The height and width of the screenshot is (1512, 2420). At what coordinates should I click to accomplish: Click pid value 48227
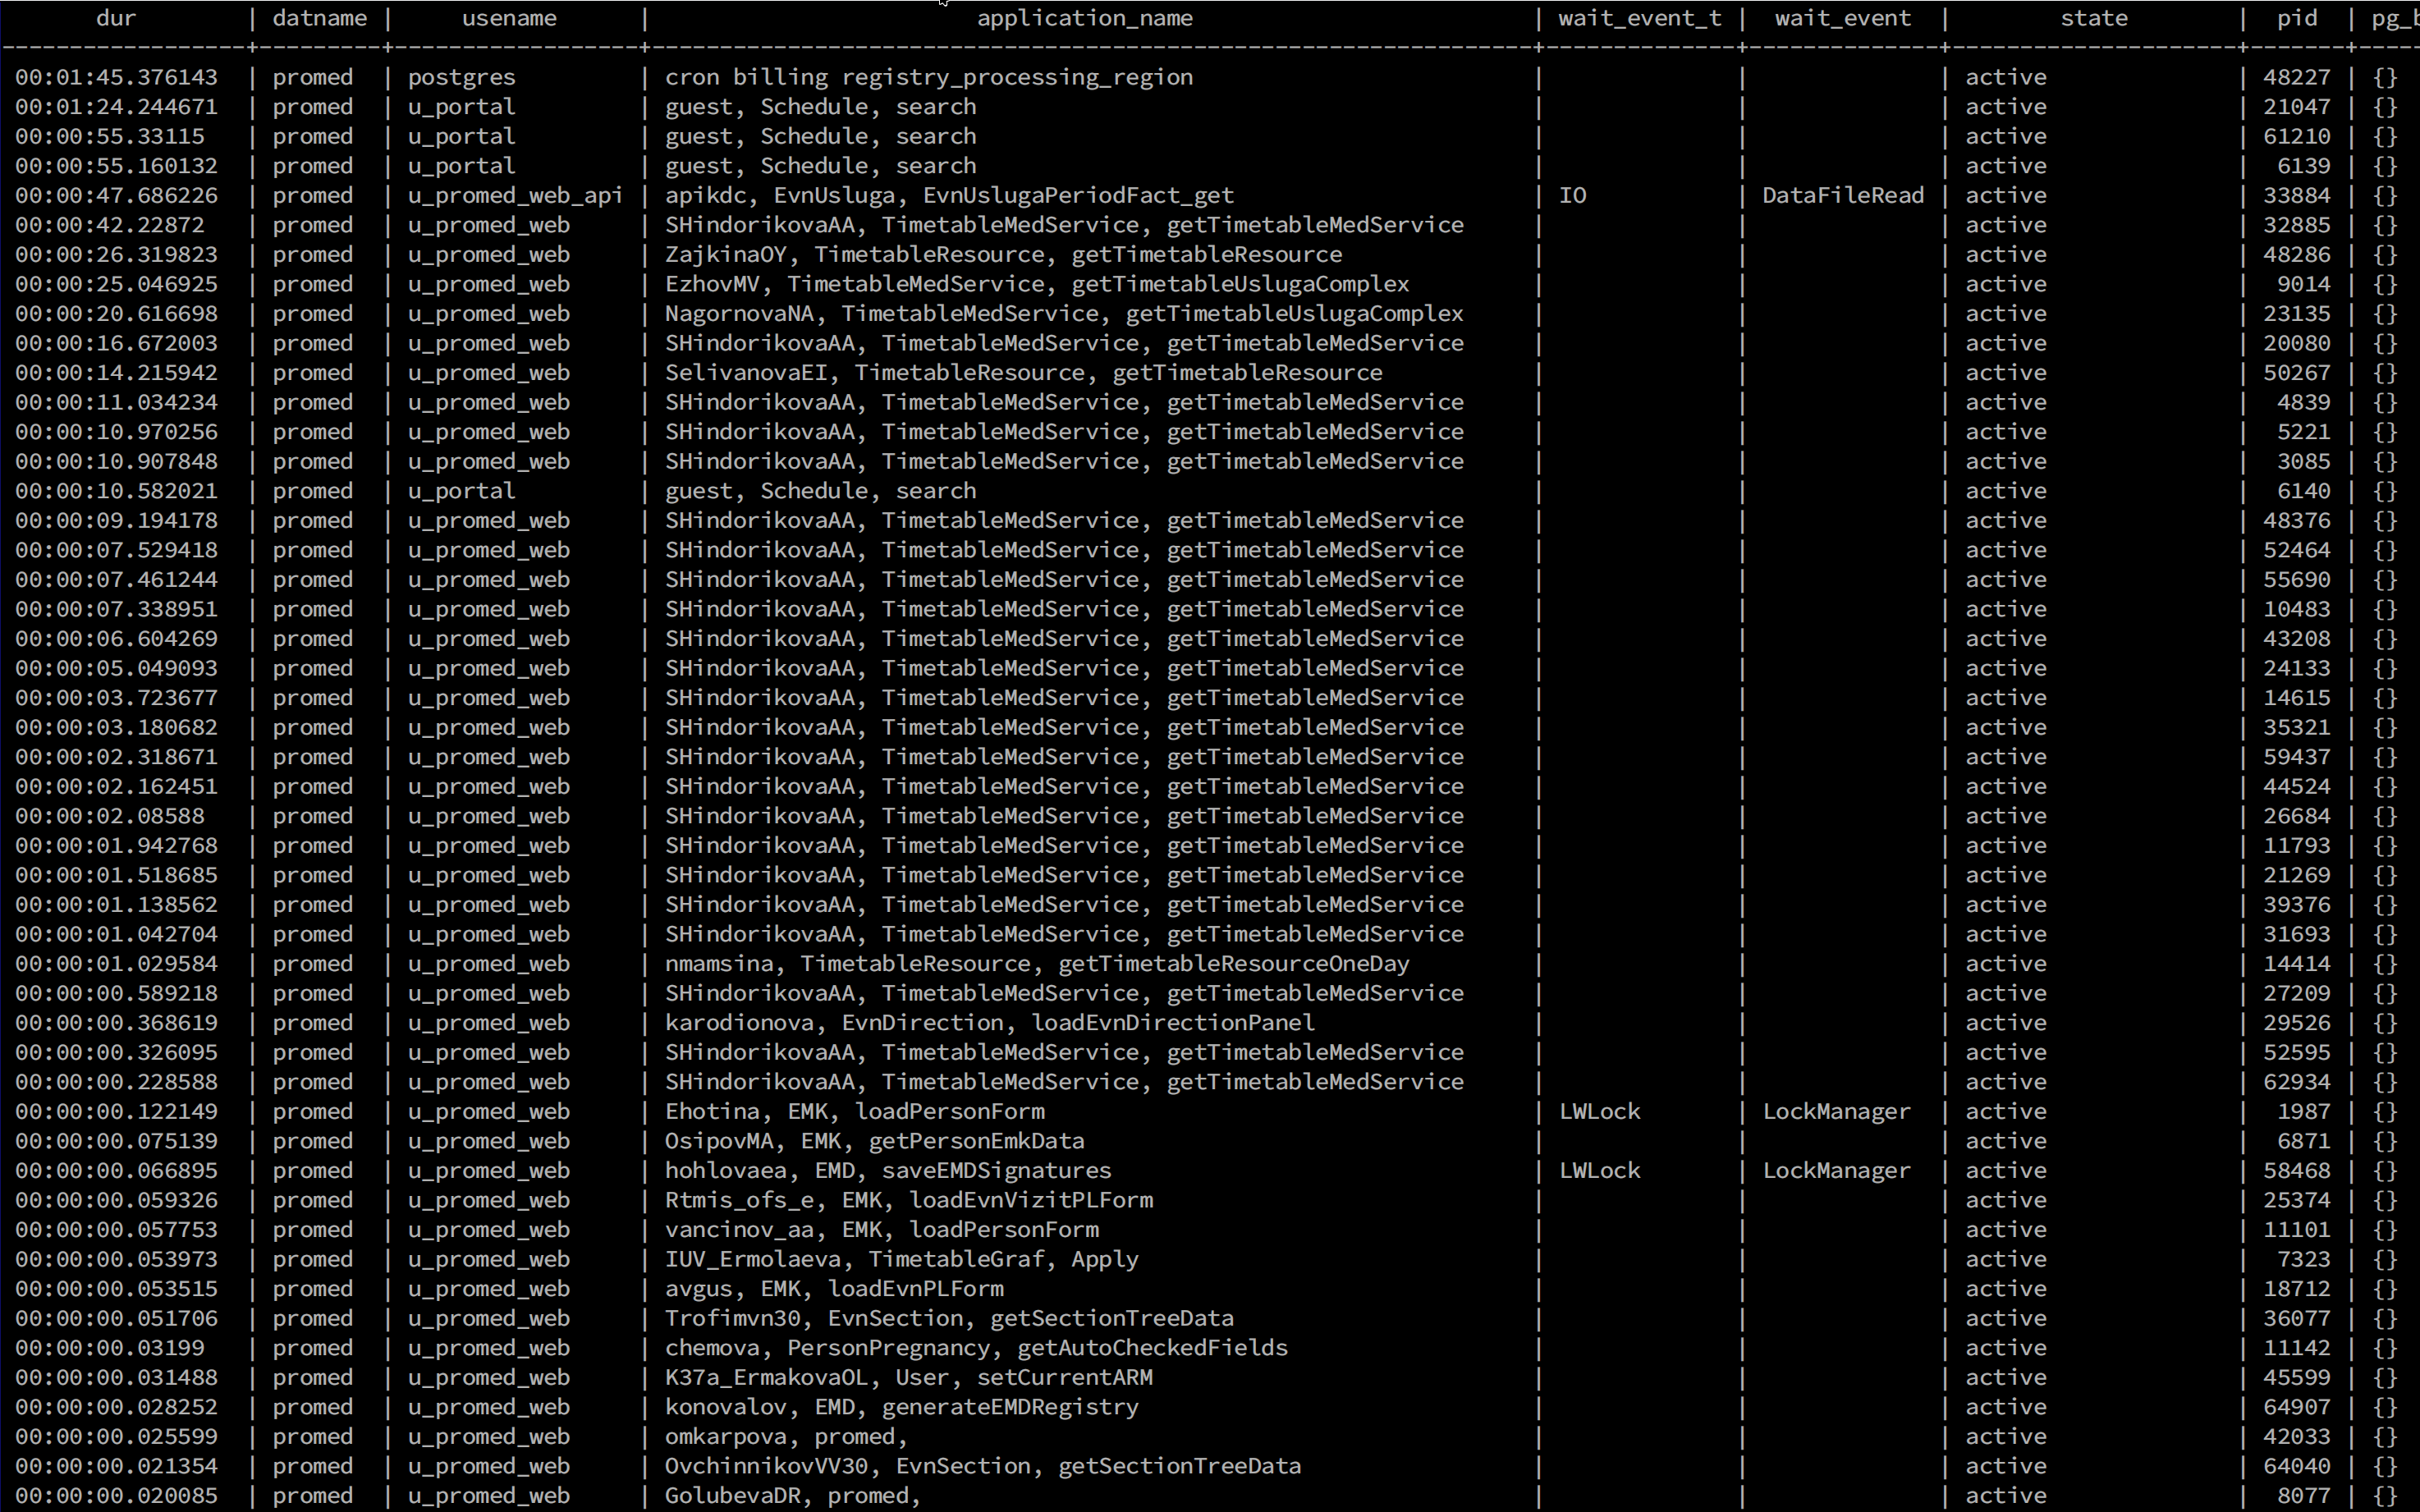tap(2297, 77)
